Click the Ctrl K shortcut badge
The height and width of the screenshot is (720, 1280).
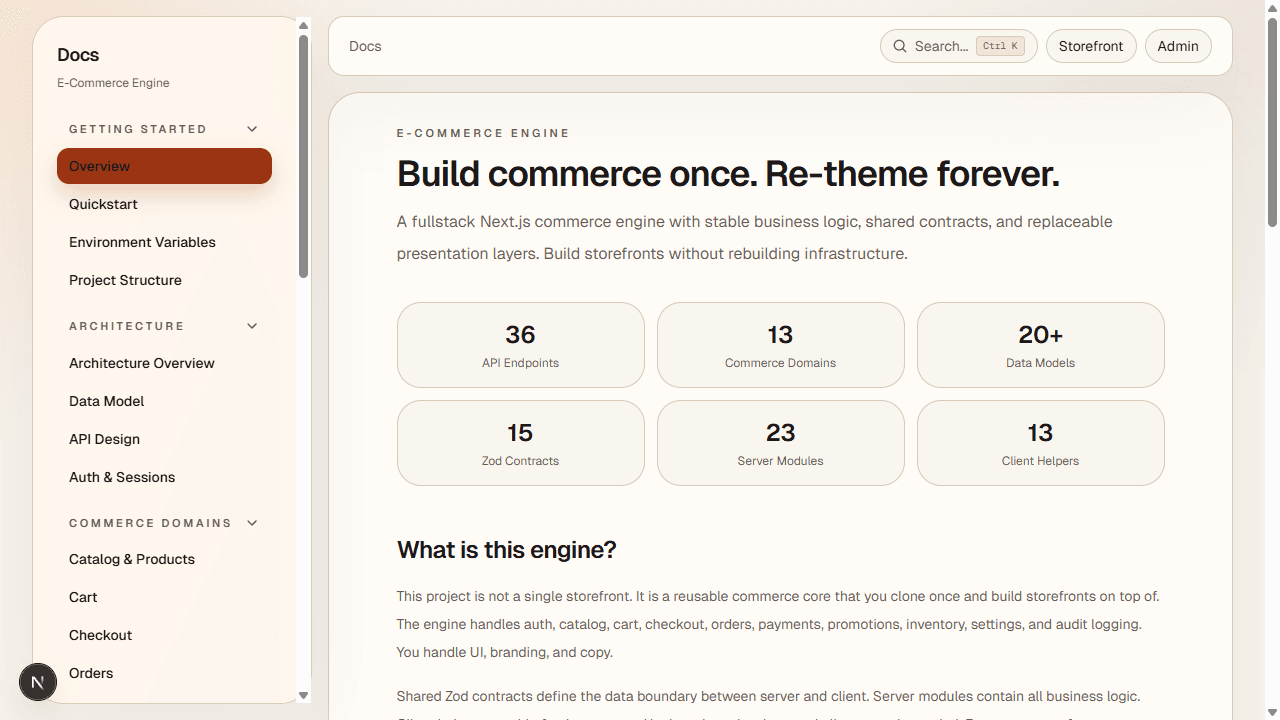click(1001, 46)
